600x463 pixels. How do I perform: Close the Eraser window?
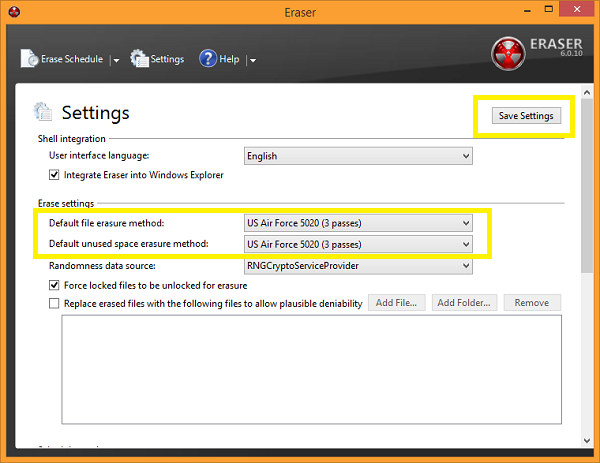(x=577, y=9)
